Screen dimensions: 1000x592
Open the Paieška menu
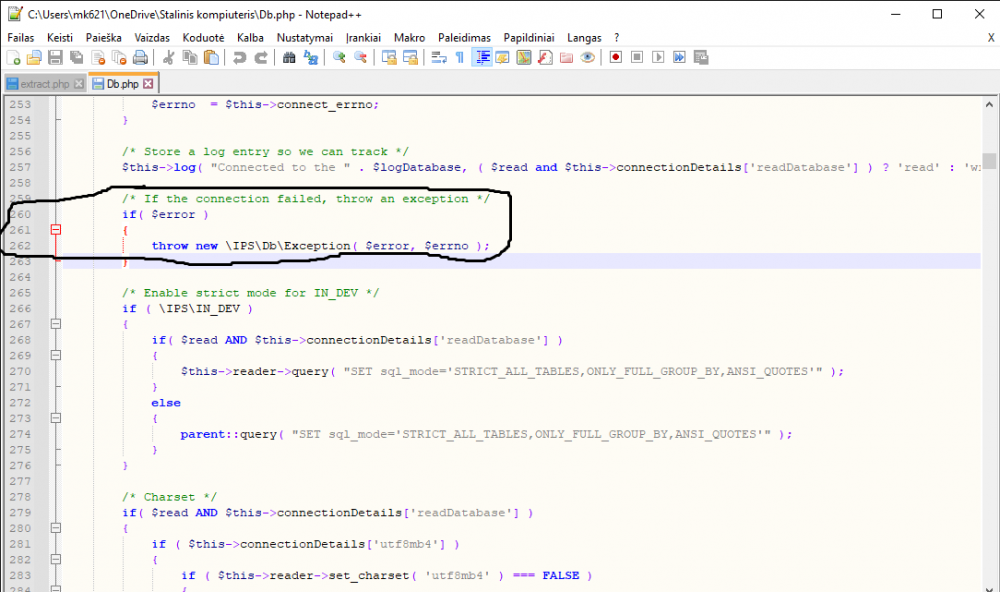click(103, 38)
